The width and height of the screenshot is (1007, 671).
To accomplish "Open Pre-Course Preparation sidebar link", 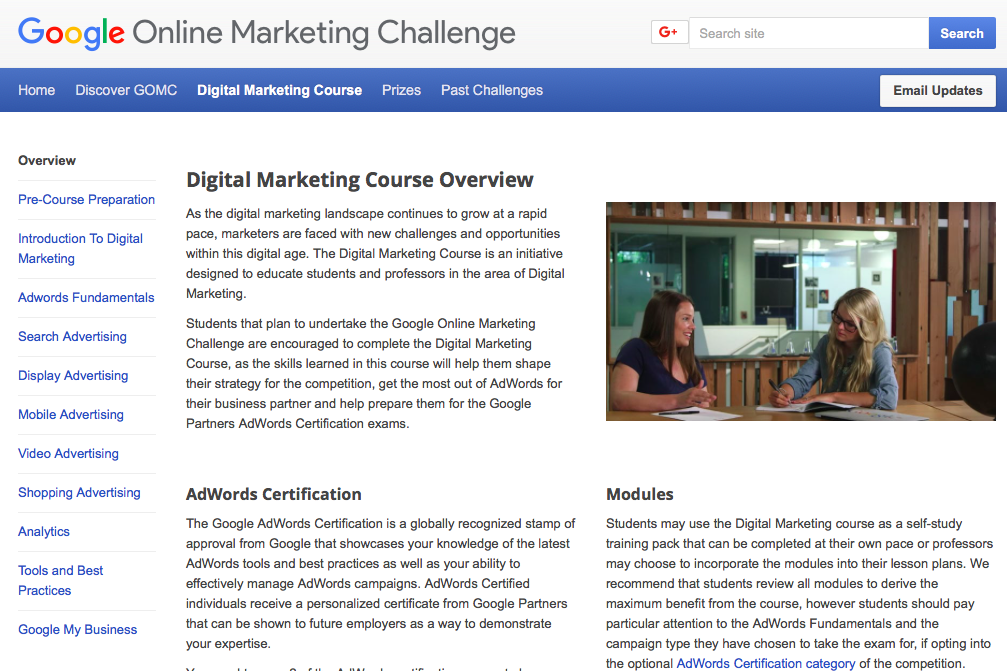I will (87, 200).
